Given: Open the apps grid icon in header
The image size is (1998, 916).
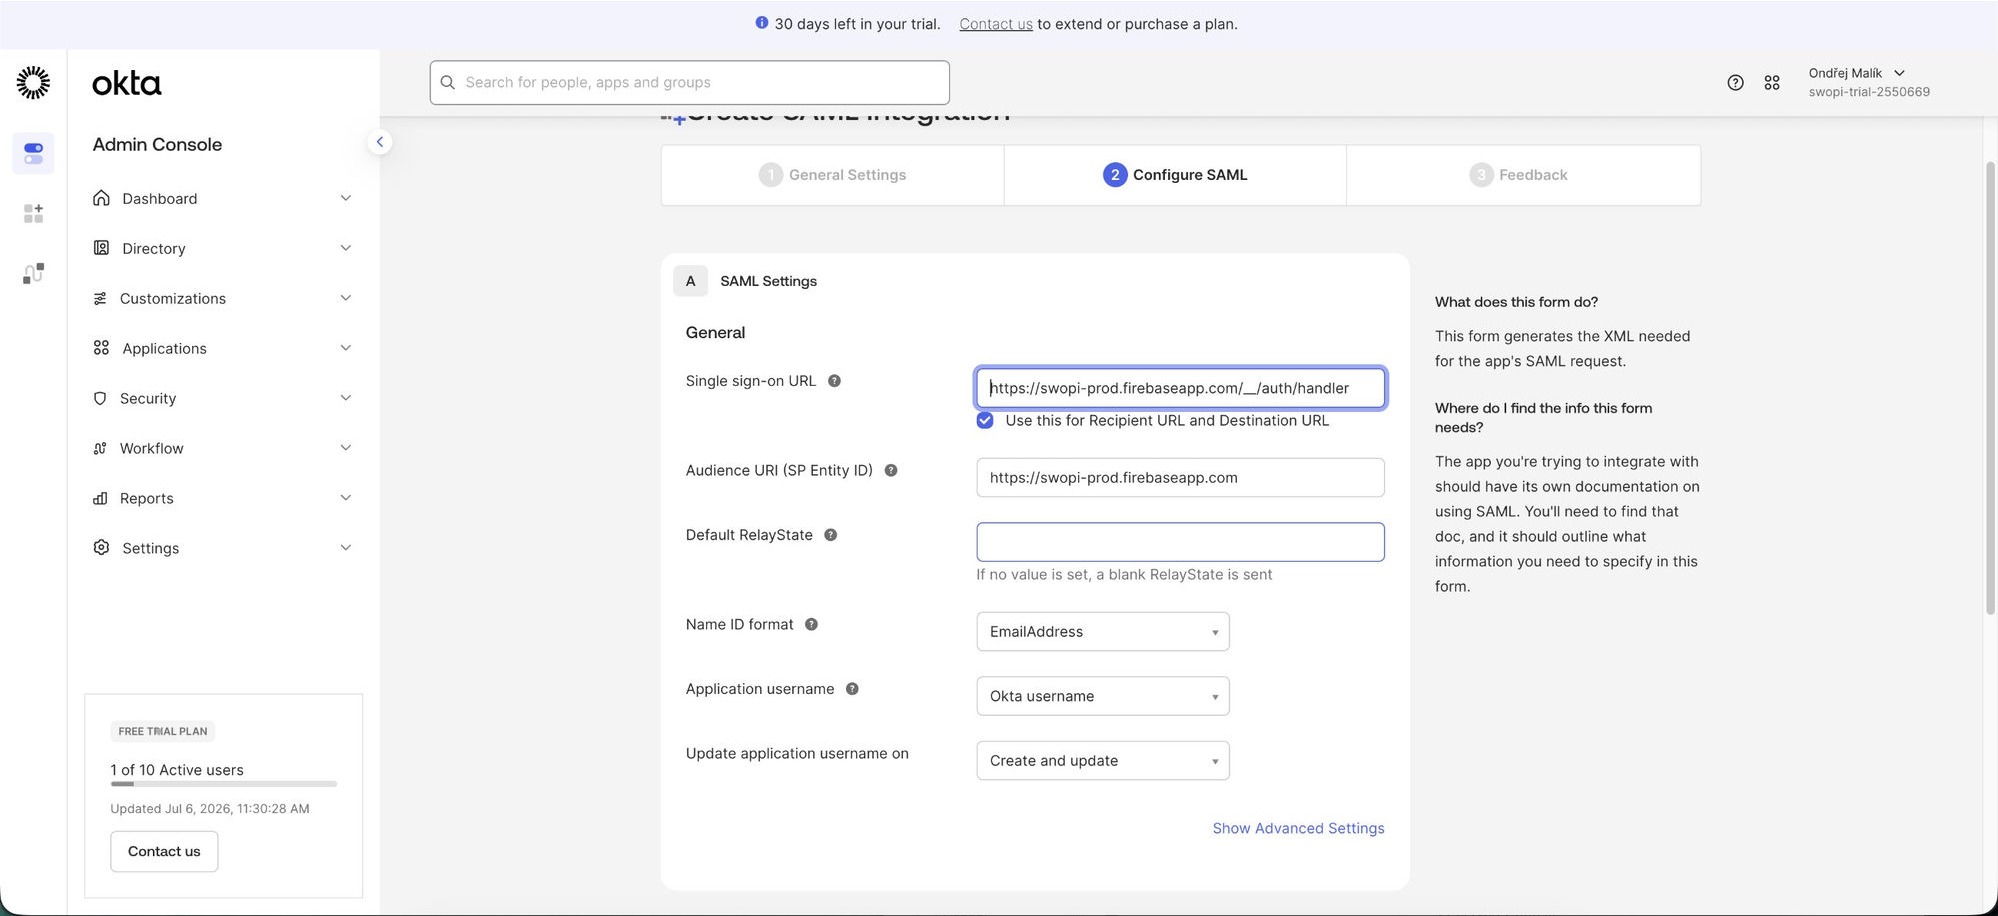Looking at the screenshot, I should [x=1772, y=83].
